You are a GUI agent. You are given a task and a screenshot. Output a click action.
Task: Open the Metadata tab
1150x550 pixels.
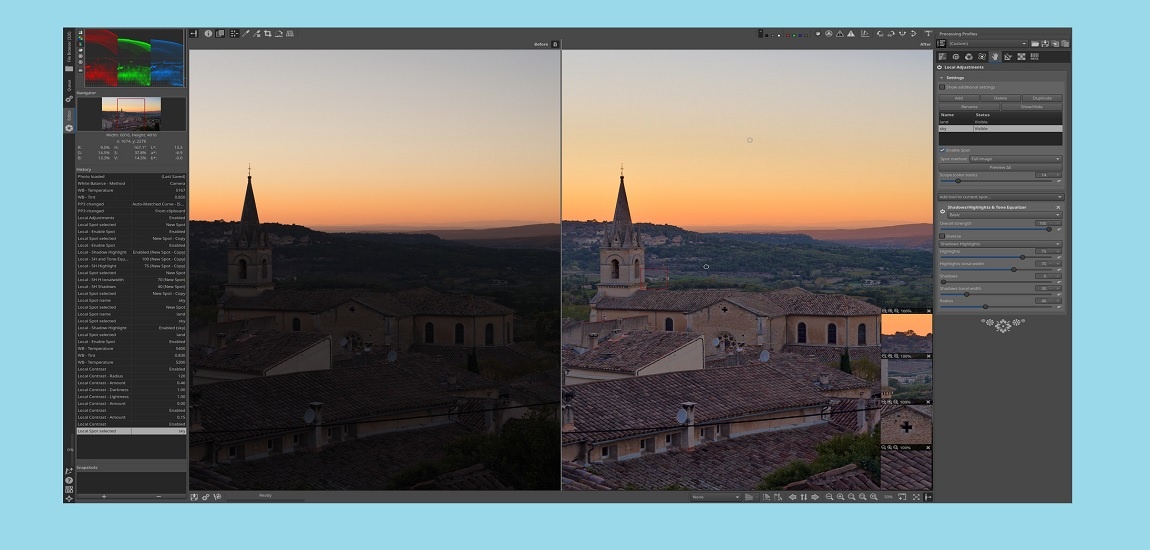point(1035,56)
